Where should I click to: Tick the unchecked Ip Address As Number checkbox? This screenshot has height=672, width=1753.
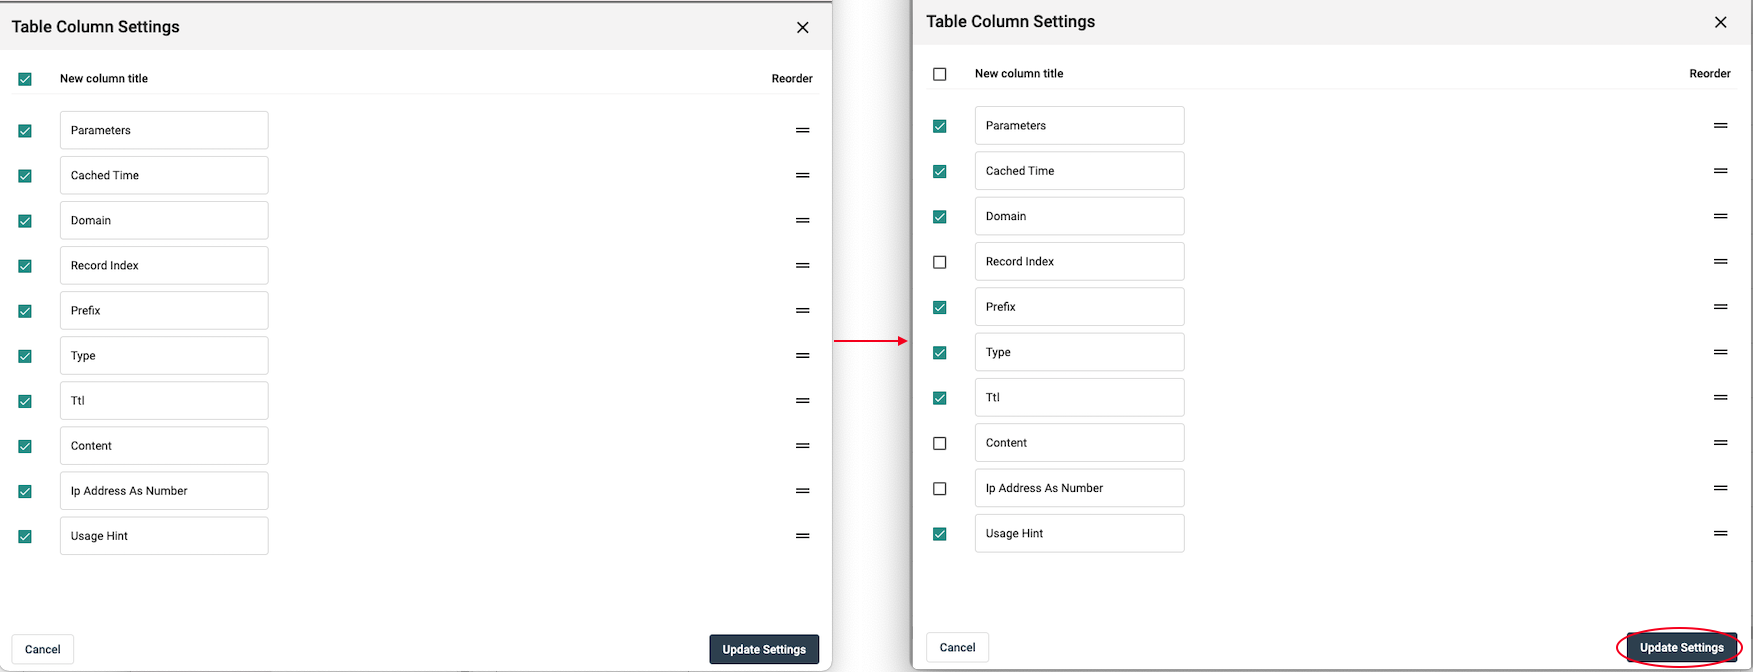(x=939, y=489)
